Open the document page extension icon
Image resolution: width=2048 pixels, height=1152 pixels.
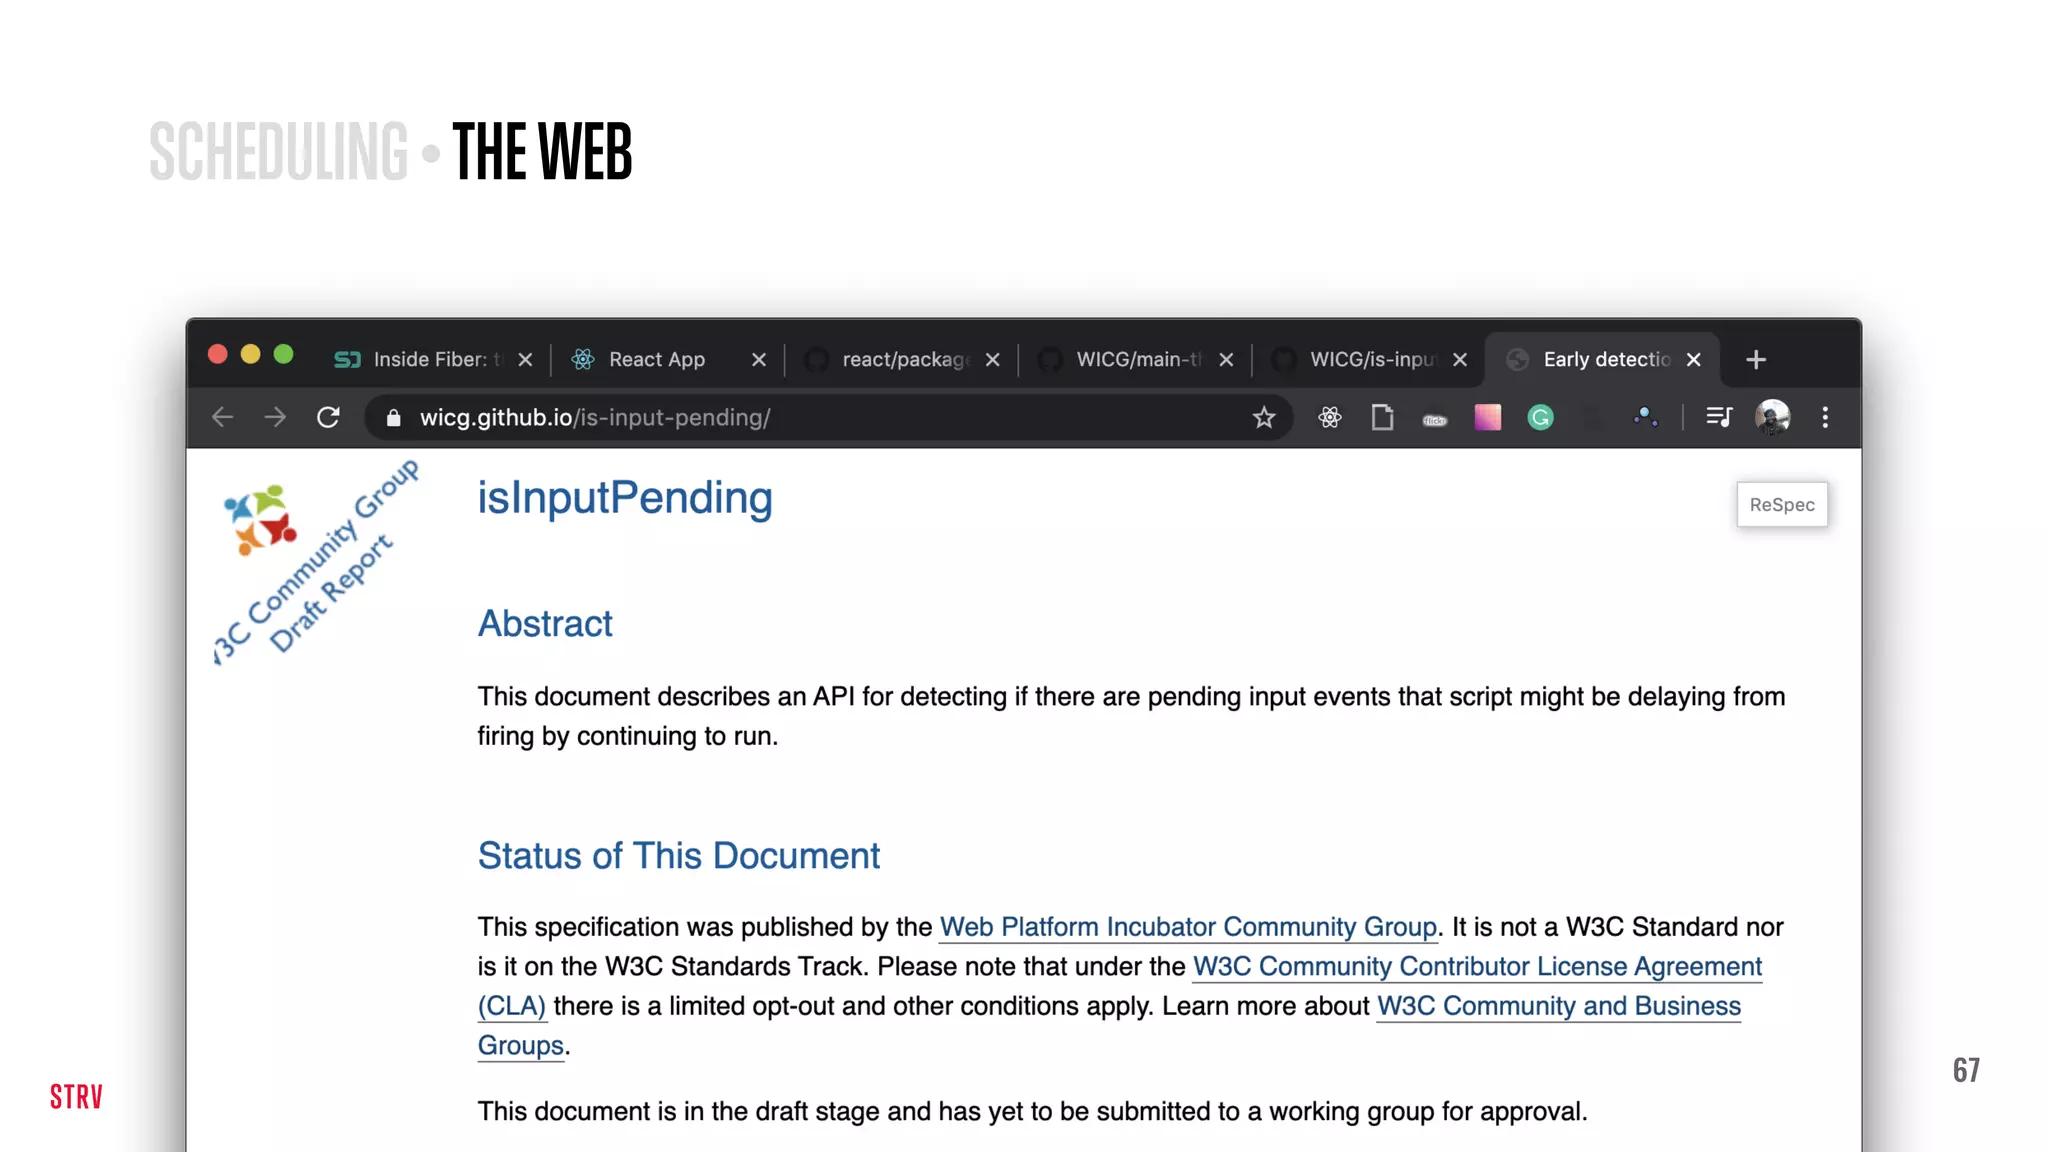click(1382, 417)
